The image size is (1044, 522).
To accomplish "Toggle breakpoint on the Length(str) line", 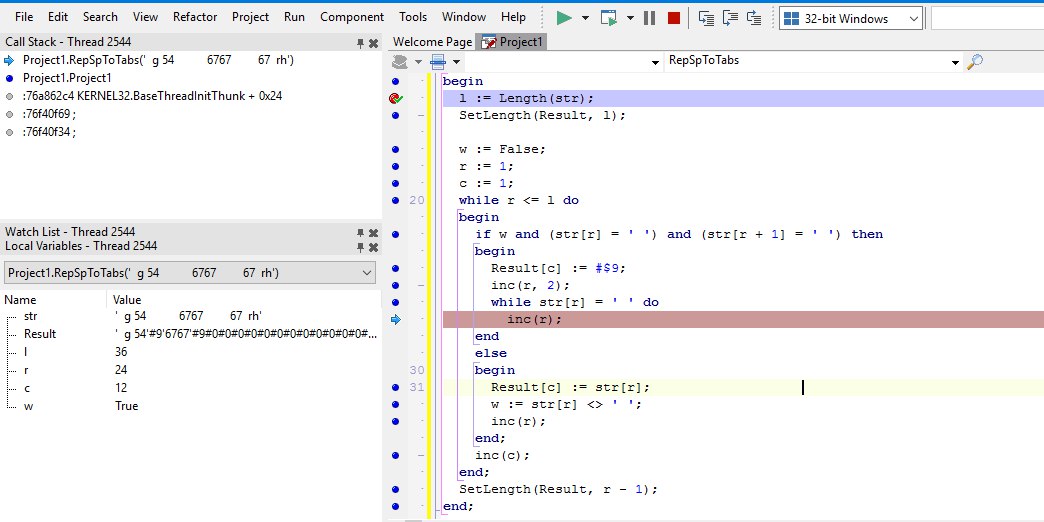I will [x=395, y=99].
